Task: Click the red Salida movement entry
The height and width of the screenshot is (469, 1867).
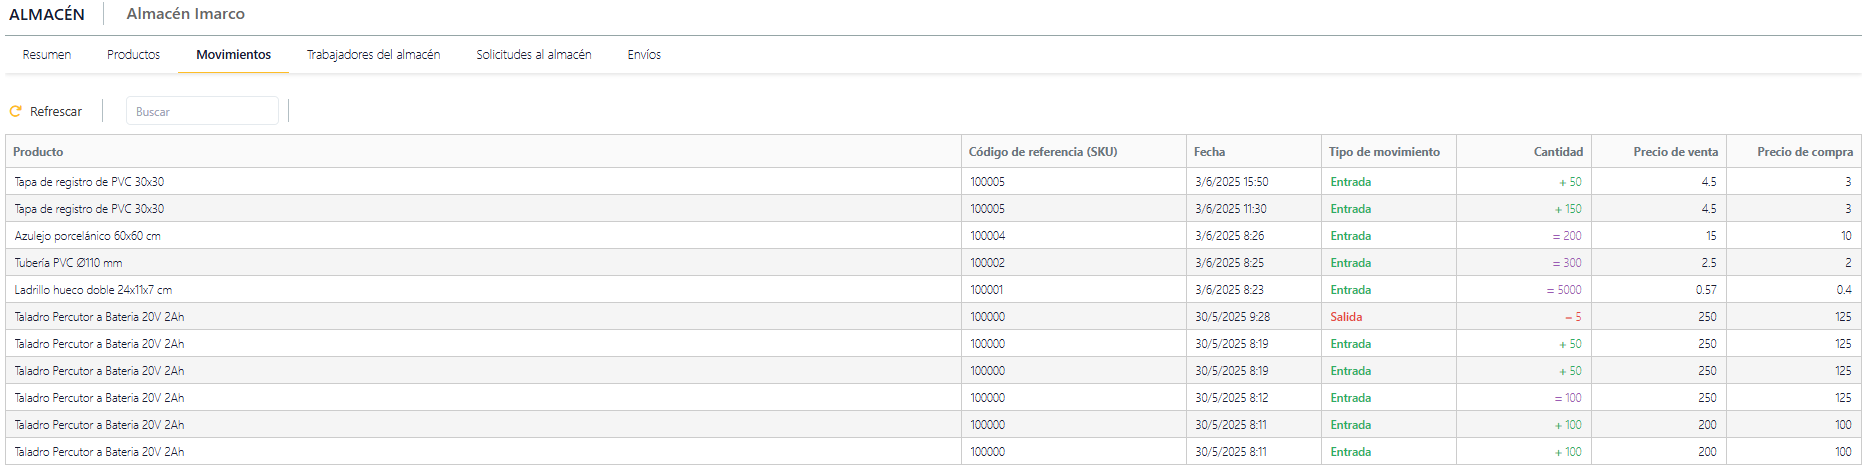Action: click(1346, 317)
